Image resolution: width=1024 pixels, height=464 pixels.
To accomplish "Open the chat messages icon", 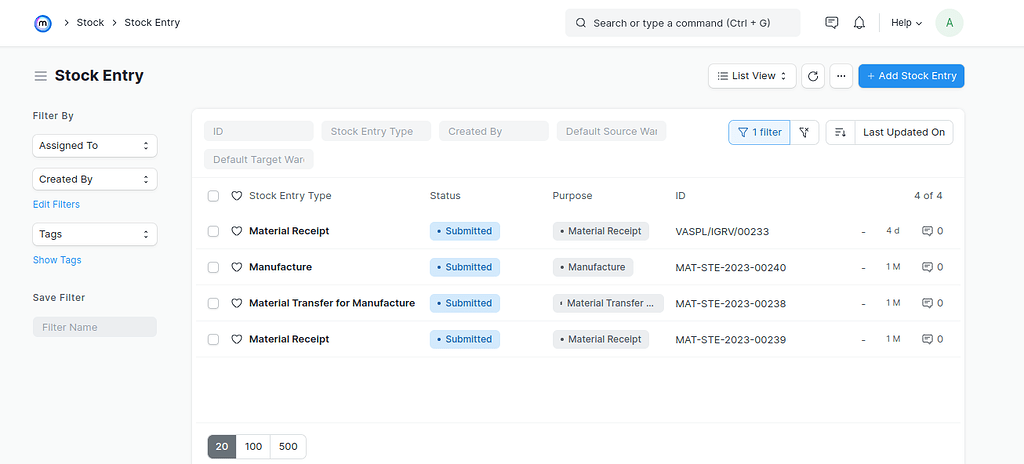I will tap(831, 23).
